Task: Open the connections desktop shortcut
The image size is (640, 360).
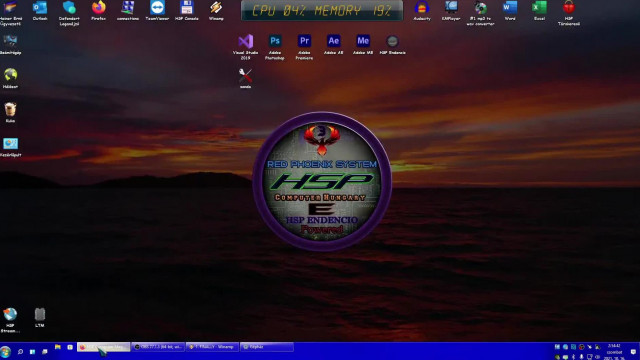Action: coord(128,11)
